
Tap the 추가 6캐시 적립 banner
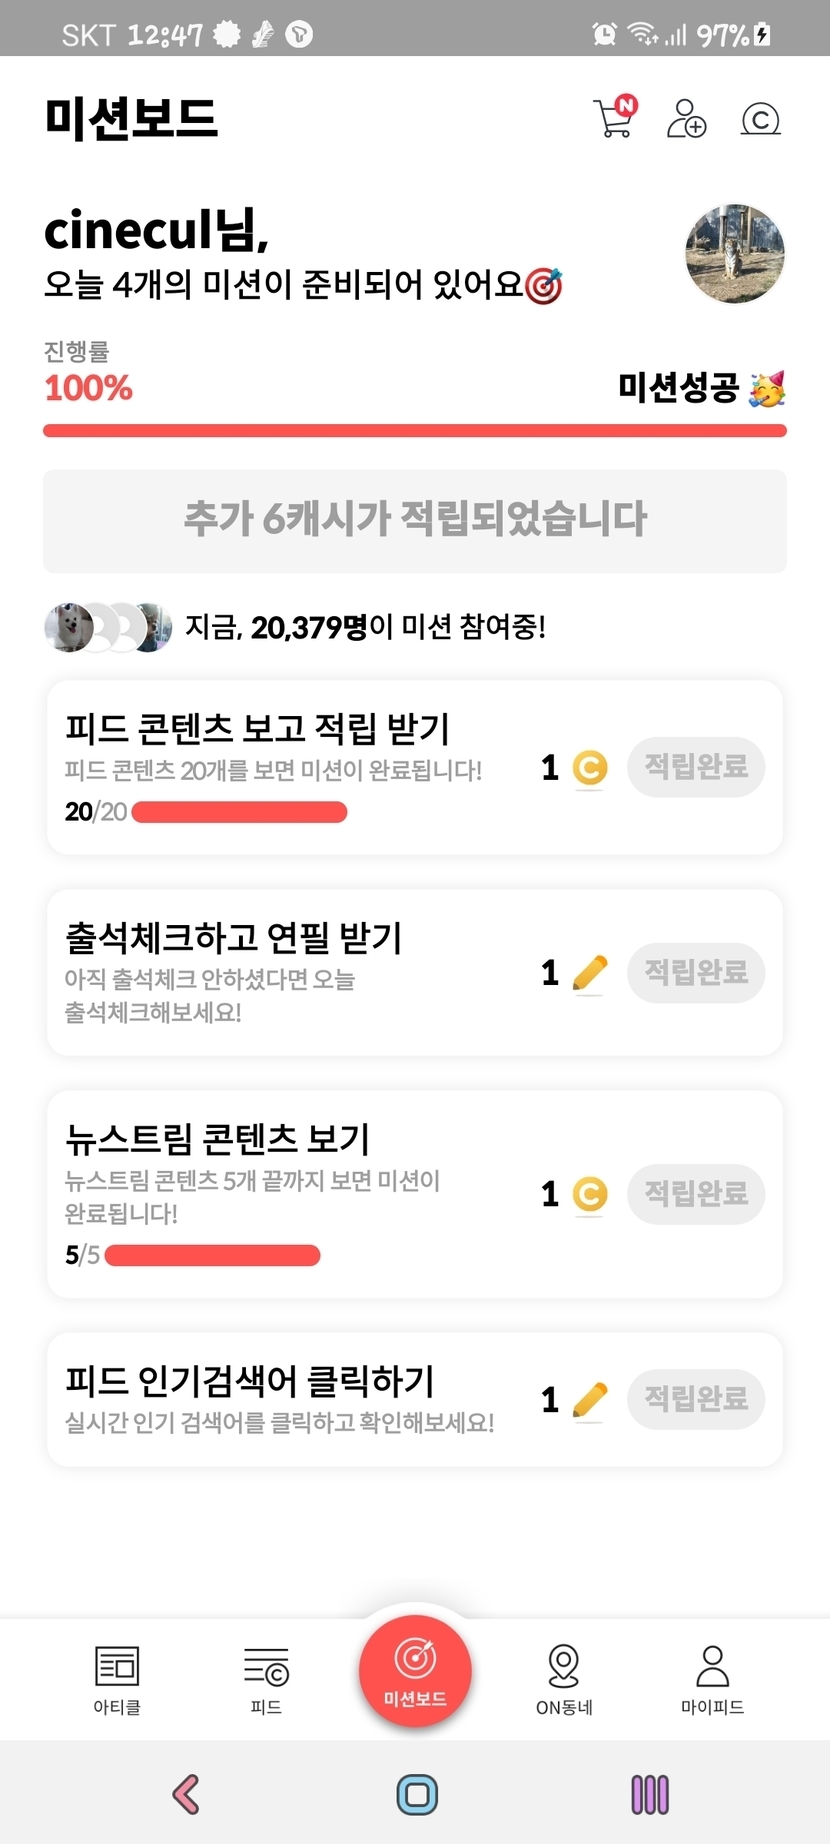coord(415,520)
